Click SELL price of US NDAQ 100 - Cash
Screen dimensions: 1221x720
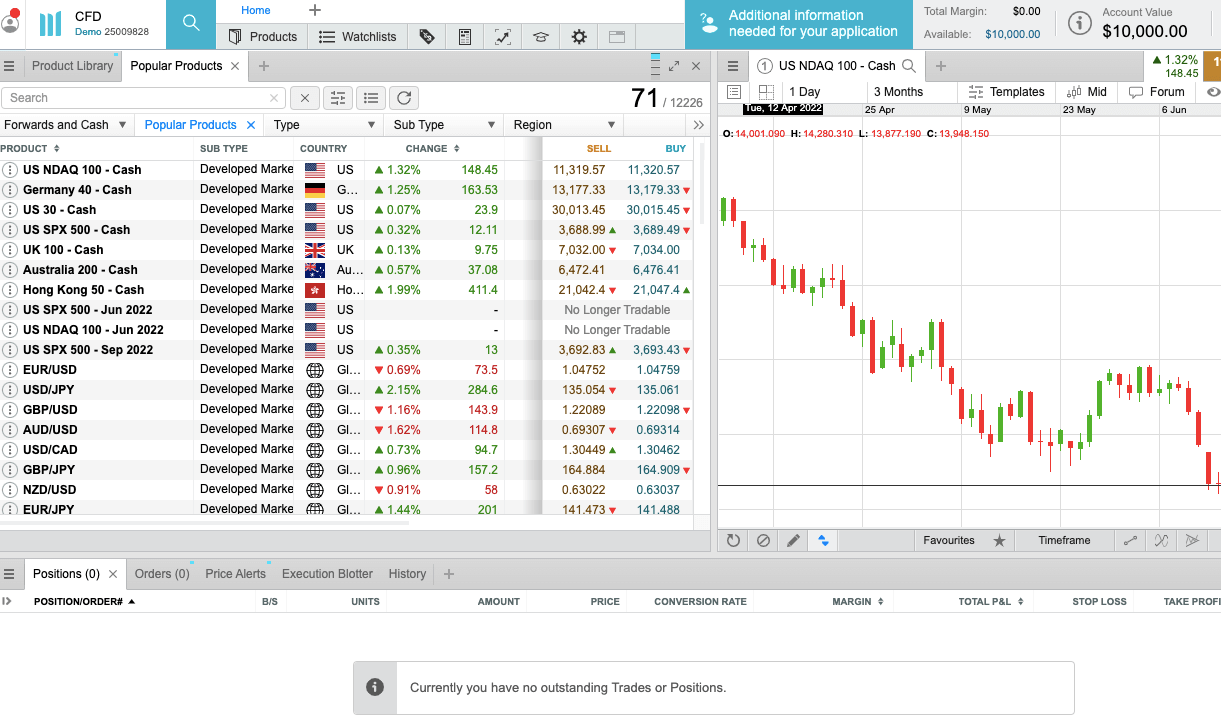click(x=579, y=170)
